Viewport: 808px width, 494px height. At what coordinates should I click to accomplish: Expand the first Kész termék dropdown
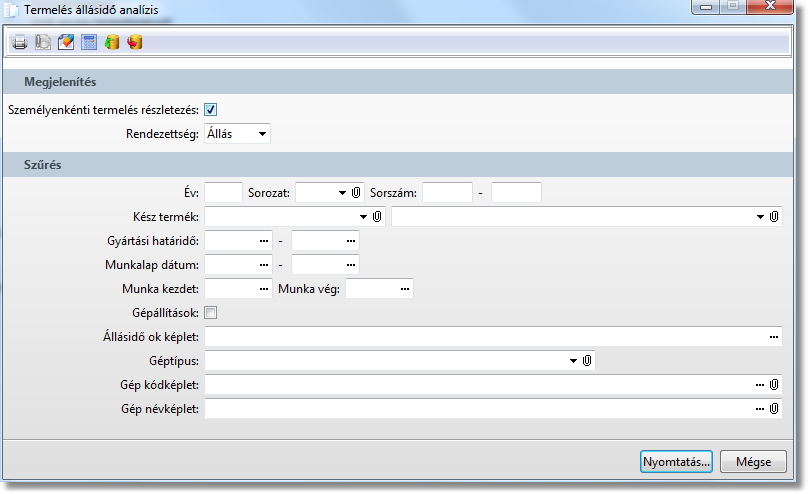click(363, 217)
